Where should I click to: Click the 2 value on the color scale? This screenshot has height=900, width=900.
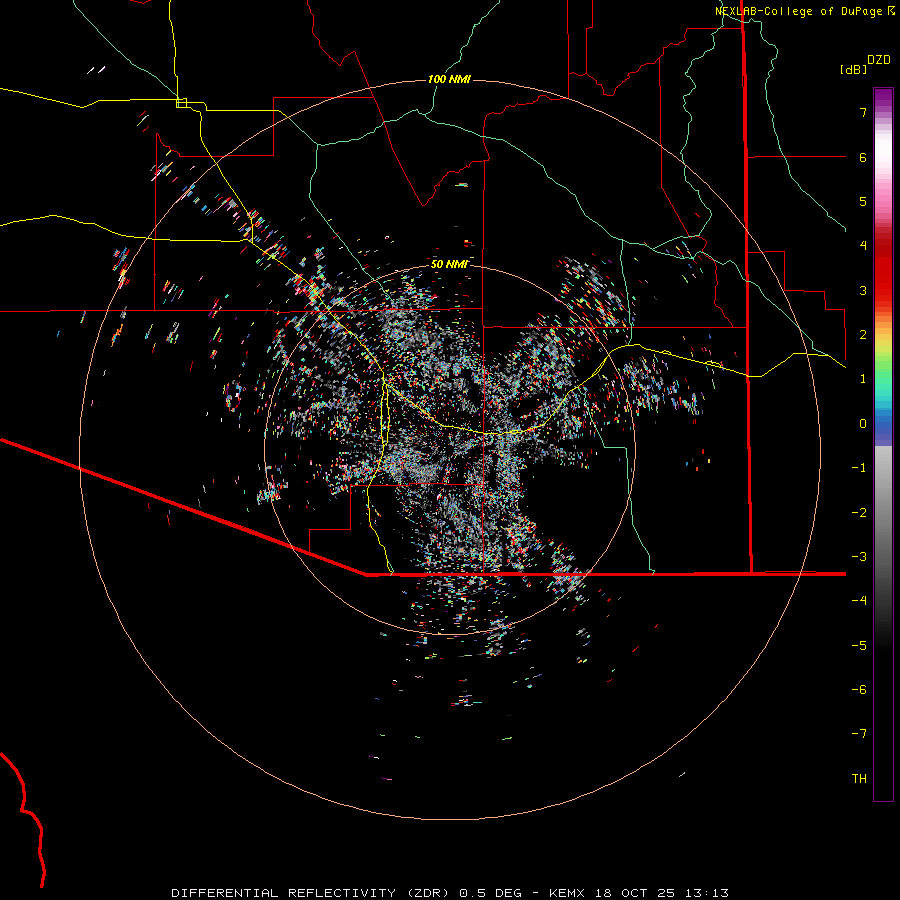[862, 335]
